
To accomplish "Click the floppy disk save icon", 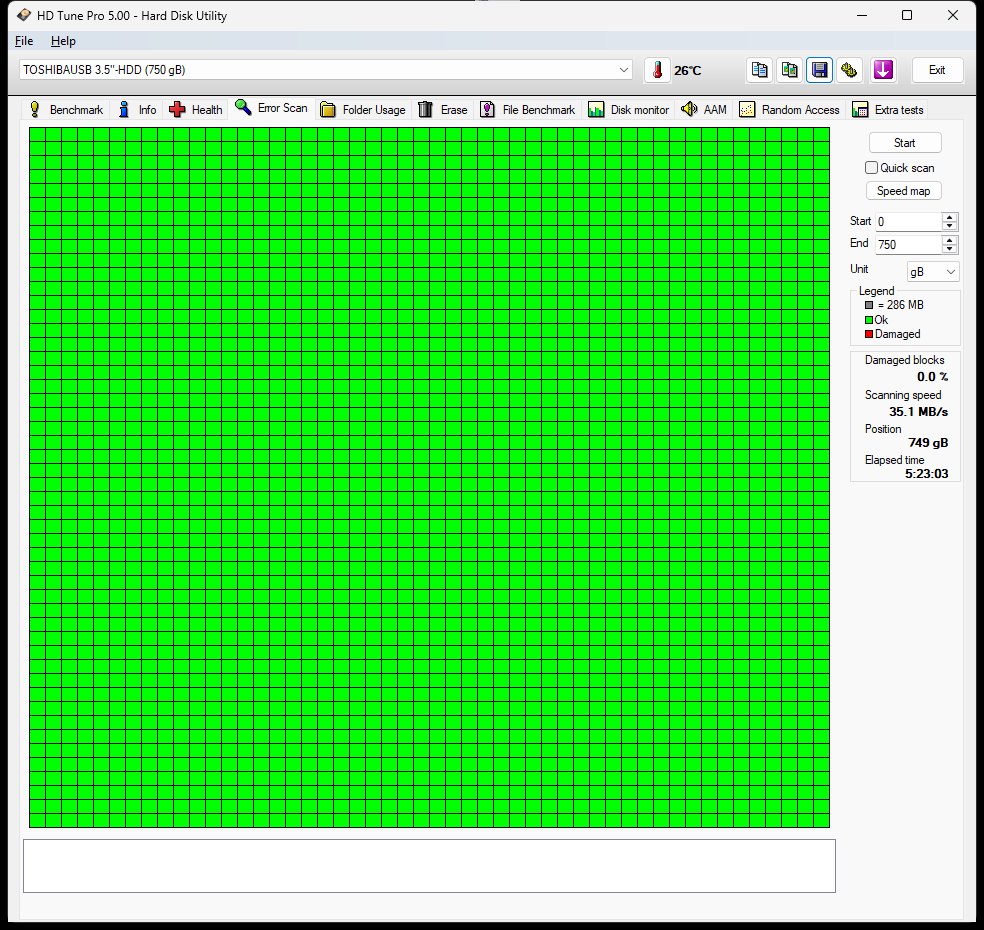I will (820, 70).
